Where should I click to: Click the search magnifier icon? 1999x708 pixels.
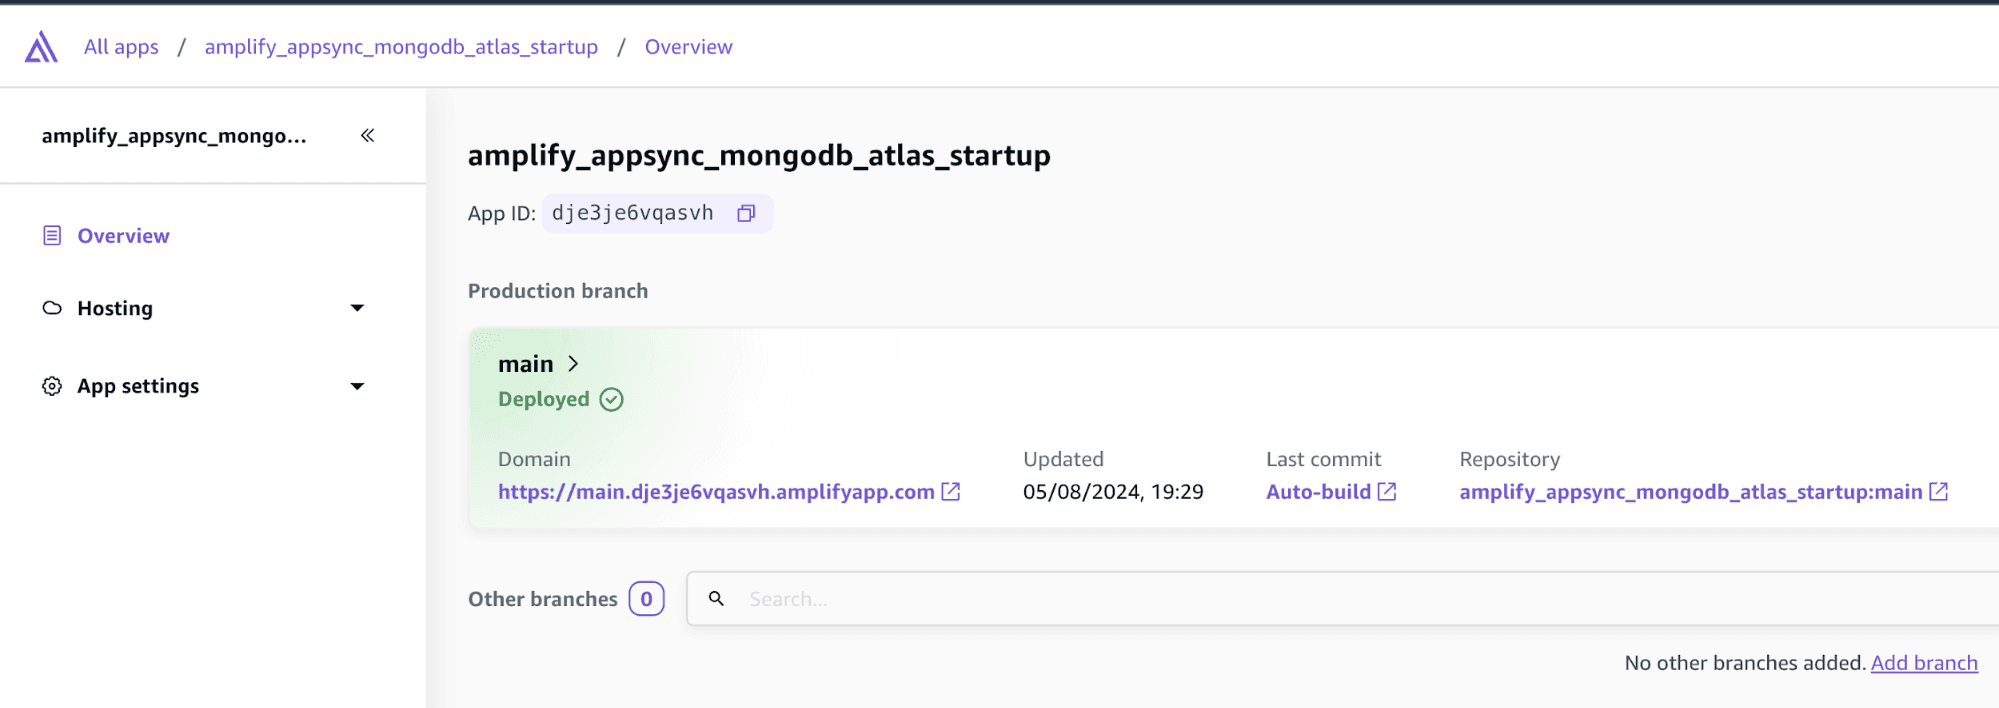tap(716, 598)
